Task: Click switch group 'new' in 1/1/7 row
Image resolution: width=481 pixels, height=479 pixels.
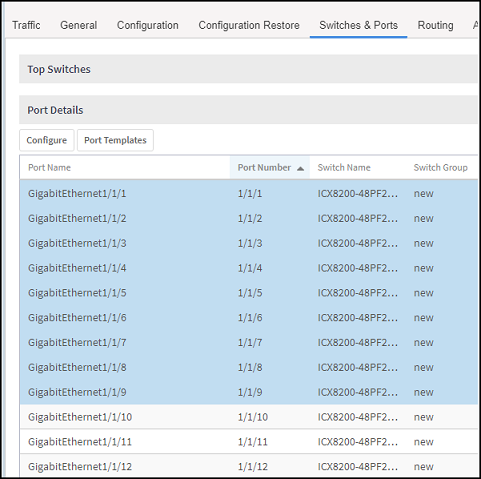Action: (423, 342)
